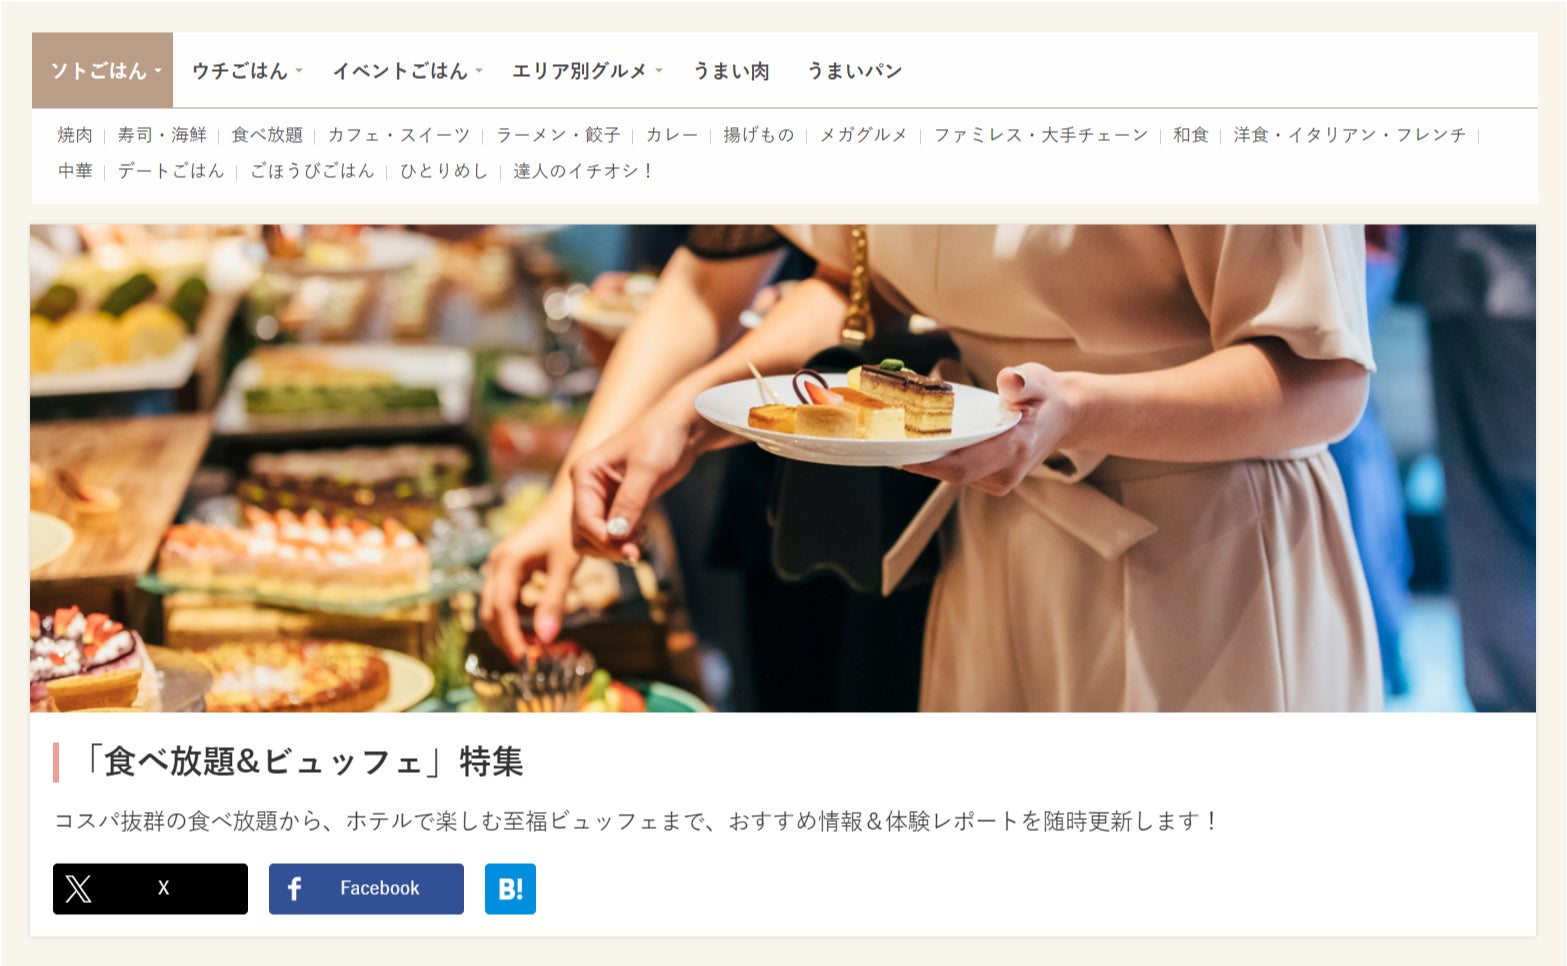Share via the Hatena Bookmark B! icon
The image size is (1567, 966).
pos(510,888)
